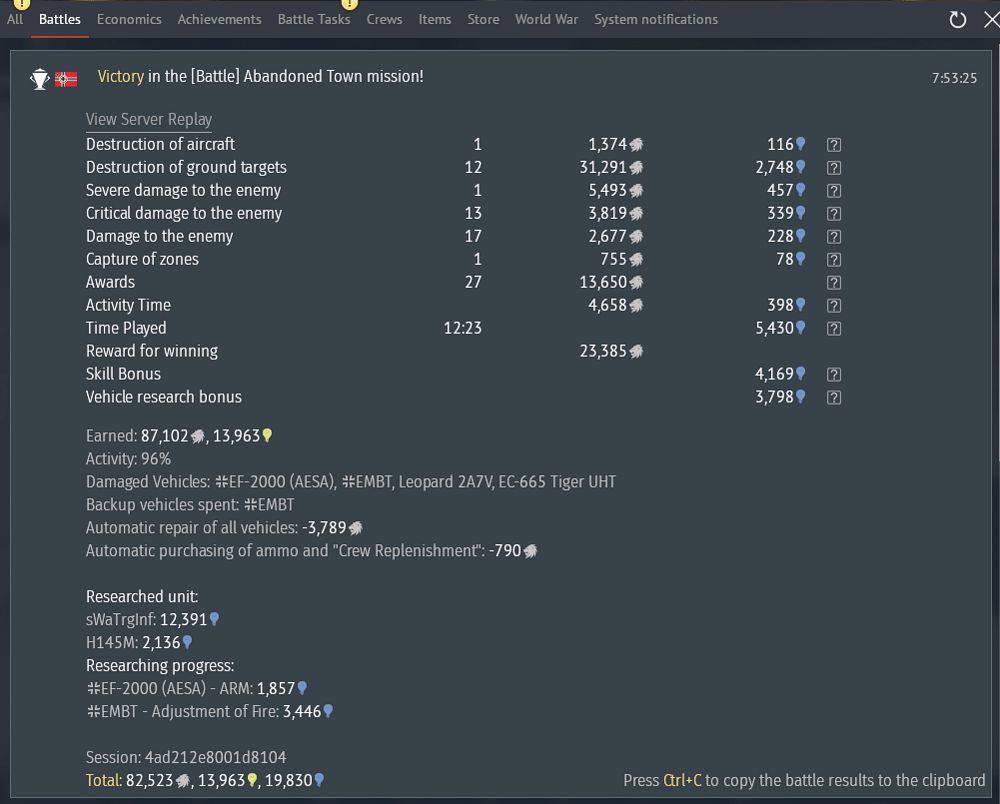
Task: Click the 'Activity: 96%' line
Action: (x=128, y=458)
